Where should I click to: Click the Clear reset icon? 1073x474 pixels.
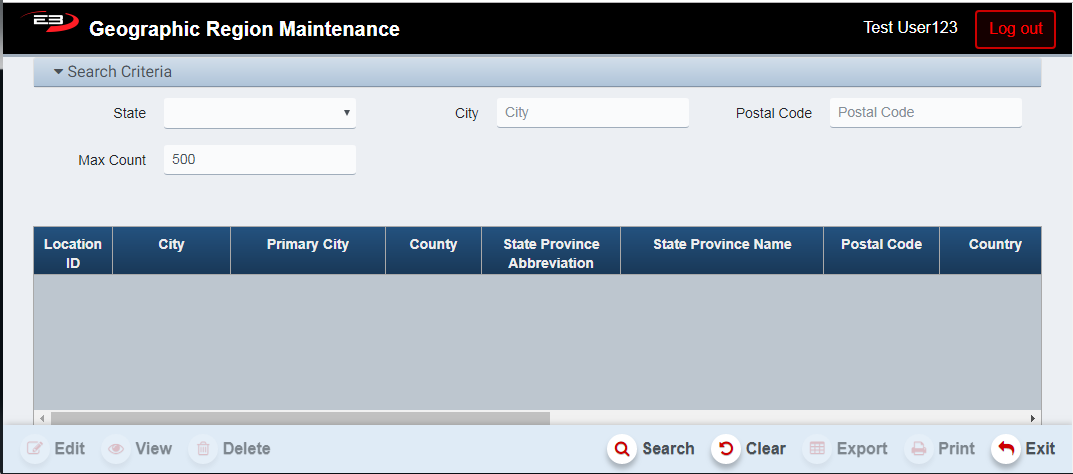coord(726,449)
